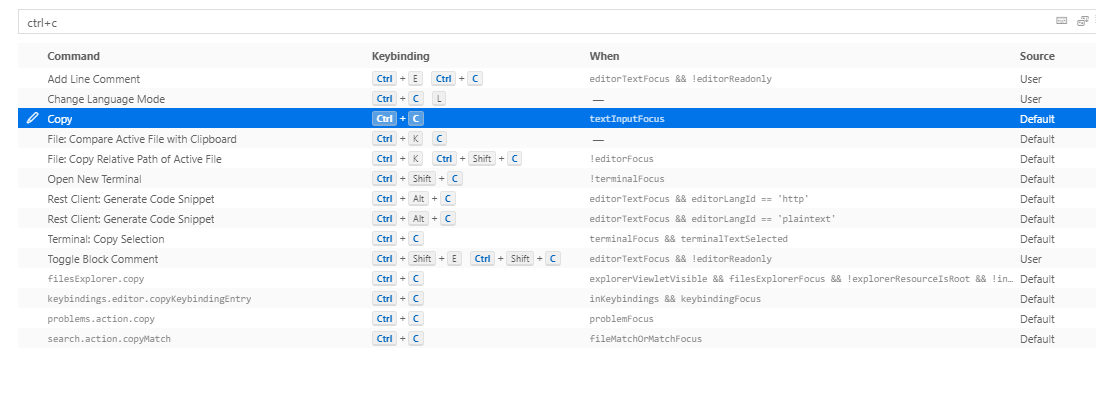The width and height of the screenshot is (1096, 414).
Task: Click the Default source of the Copy row
Action: 1037,119
